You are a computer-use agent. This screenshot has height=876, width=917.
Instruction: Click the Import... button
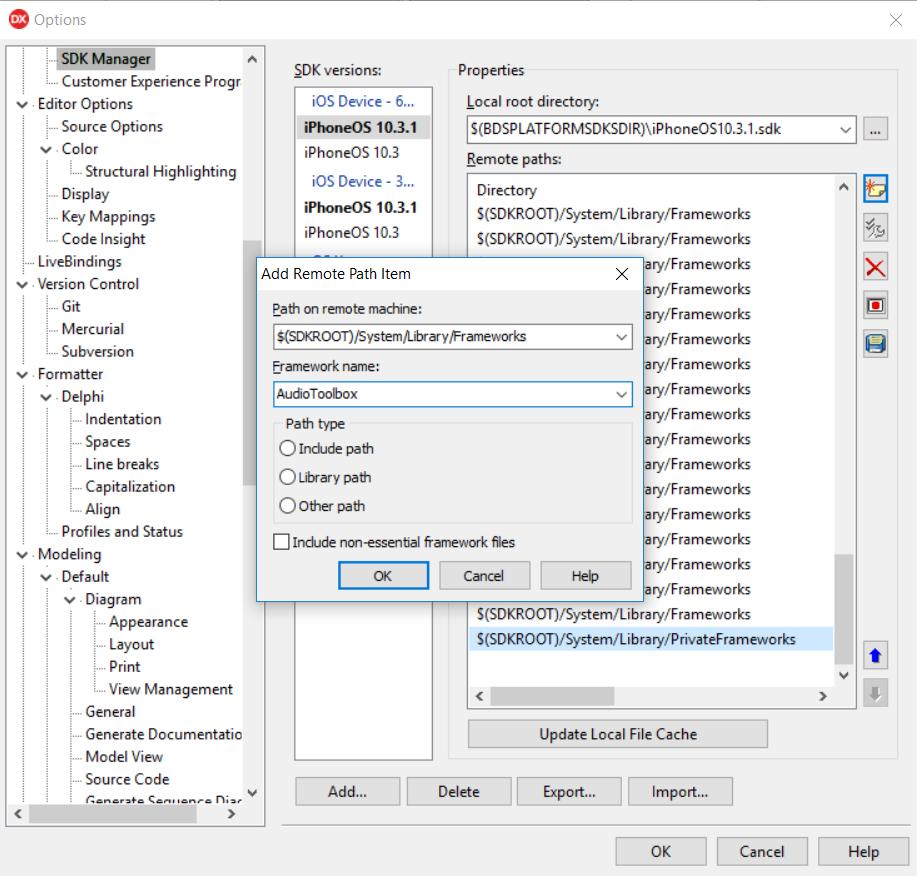(680, 792)
